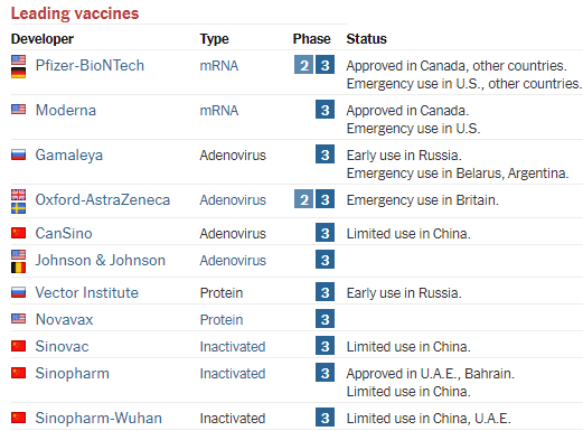
Task: Click the Pfizer-BioNTech phase 2 badge
Action: [303, 65]
